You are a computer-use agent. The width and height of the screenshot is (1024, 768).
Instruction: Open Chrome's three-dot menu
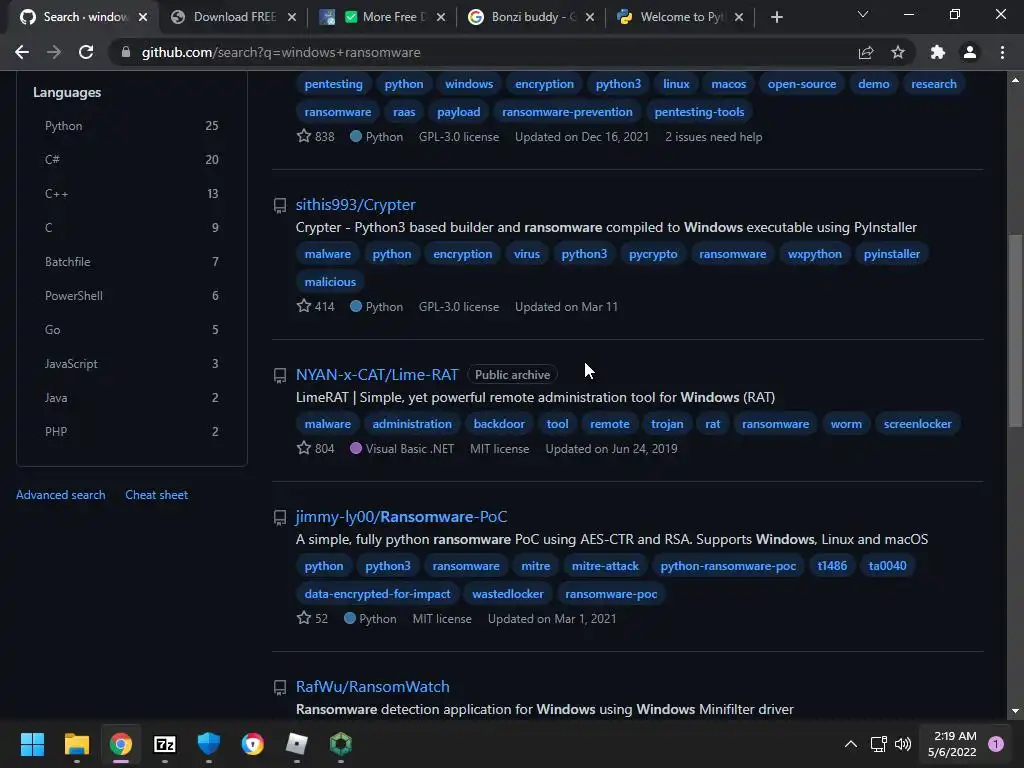(x=1002, y=52)
